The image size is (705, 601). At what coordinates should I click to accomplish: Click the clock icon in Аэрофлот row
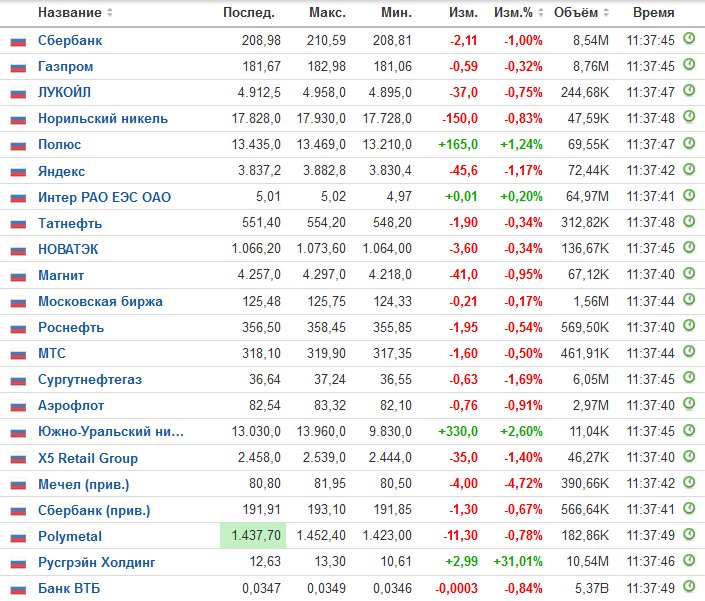(689, 404)
